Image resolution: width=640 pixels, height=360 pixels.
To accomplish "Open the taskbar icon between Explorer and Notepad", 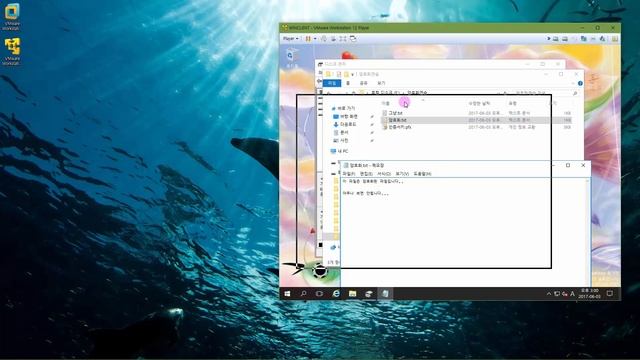I will click(369, 293).
